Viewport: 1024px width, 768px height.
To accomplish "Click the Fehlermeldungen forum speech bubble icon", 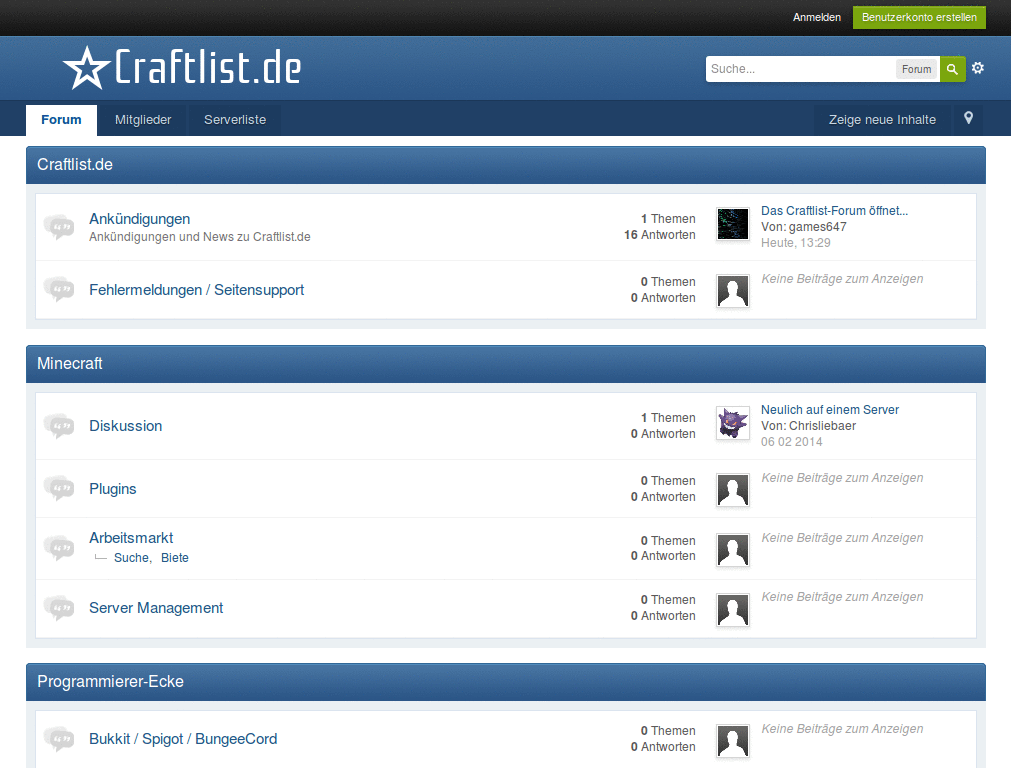I will [59, 289].
